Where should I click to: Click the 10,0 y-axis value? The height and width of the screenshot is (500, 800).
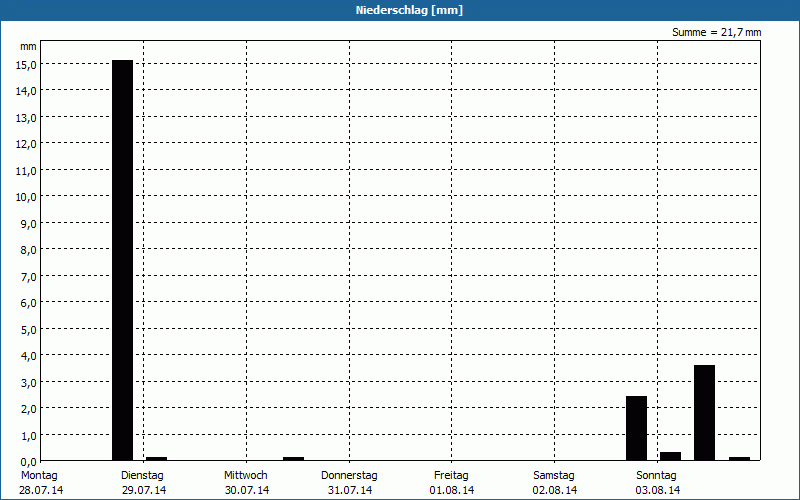[x=26, y=197]
